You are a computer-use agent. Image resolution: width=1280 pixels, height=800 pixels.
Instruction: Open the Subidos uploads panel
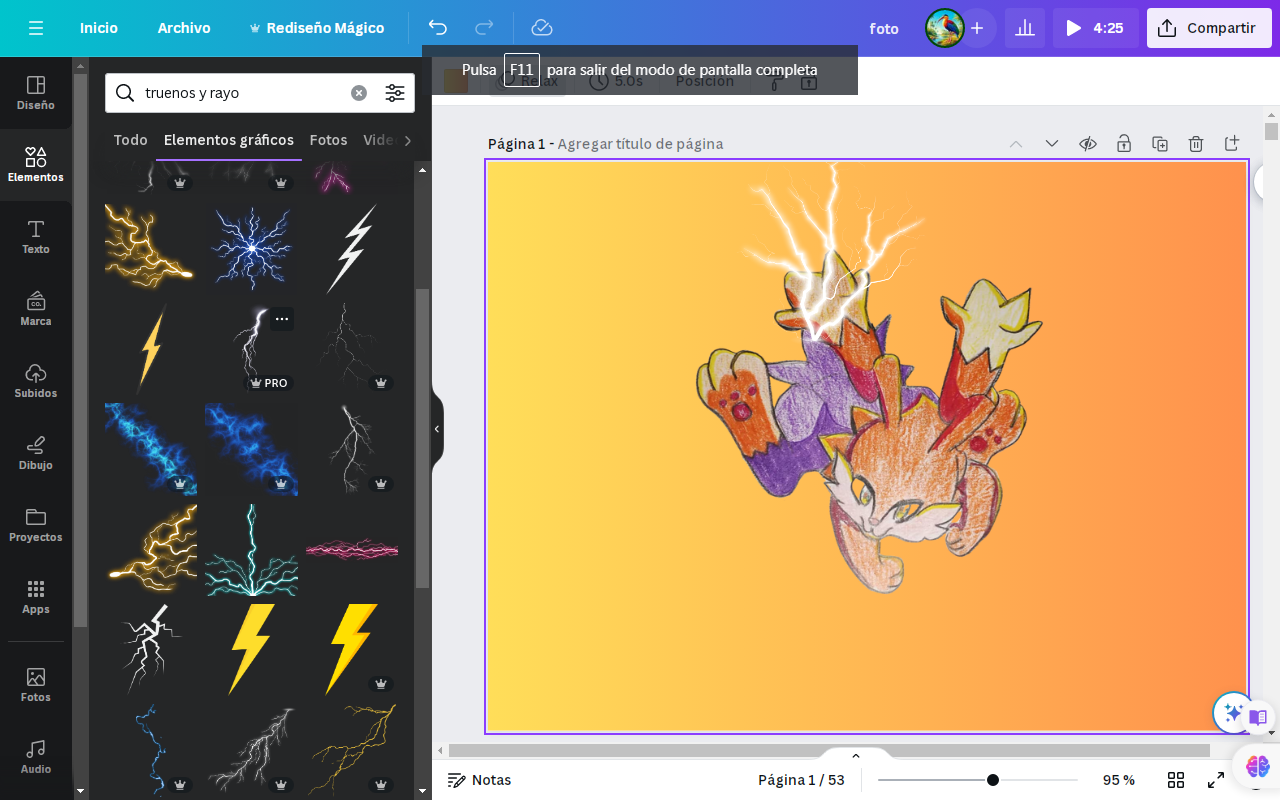click(x=36, y=381)
